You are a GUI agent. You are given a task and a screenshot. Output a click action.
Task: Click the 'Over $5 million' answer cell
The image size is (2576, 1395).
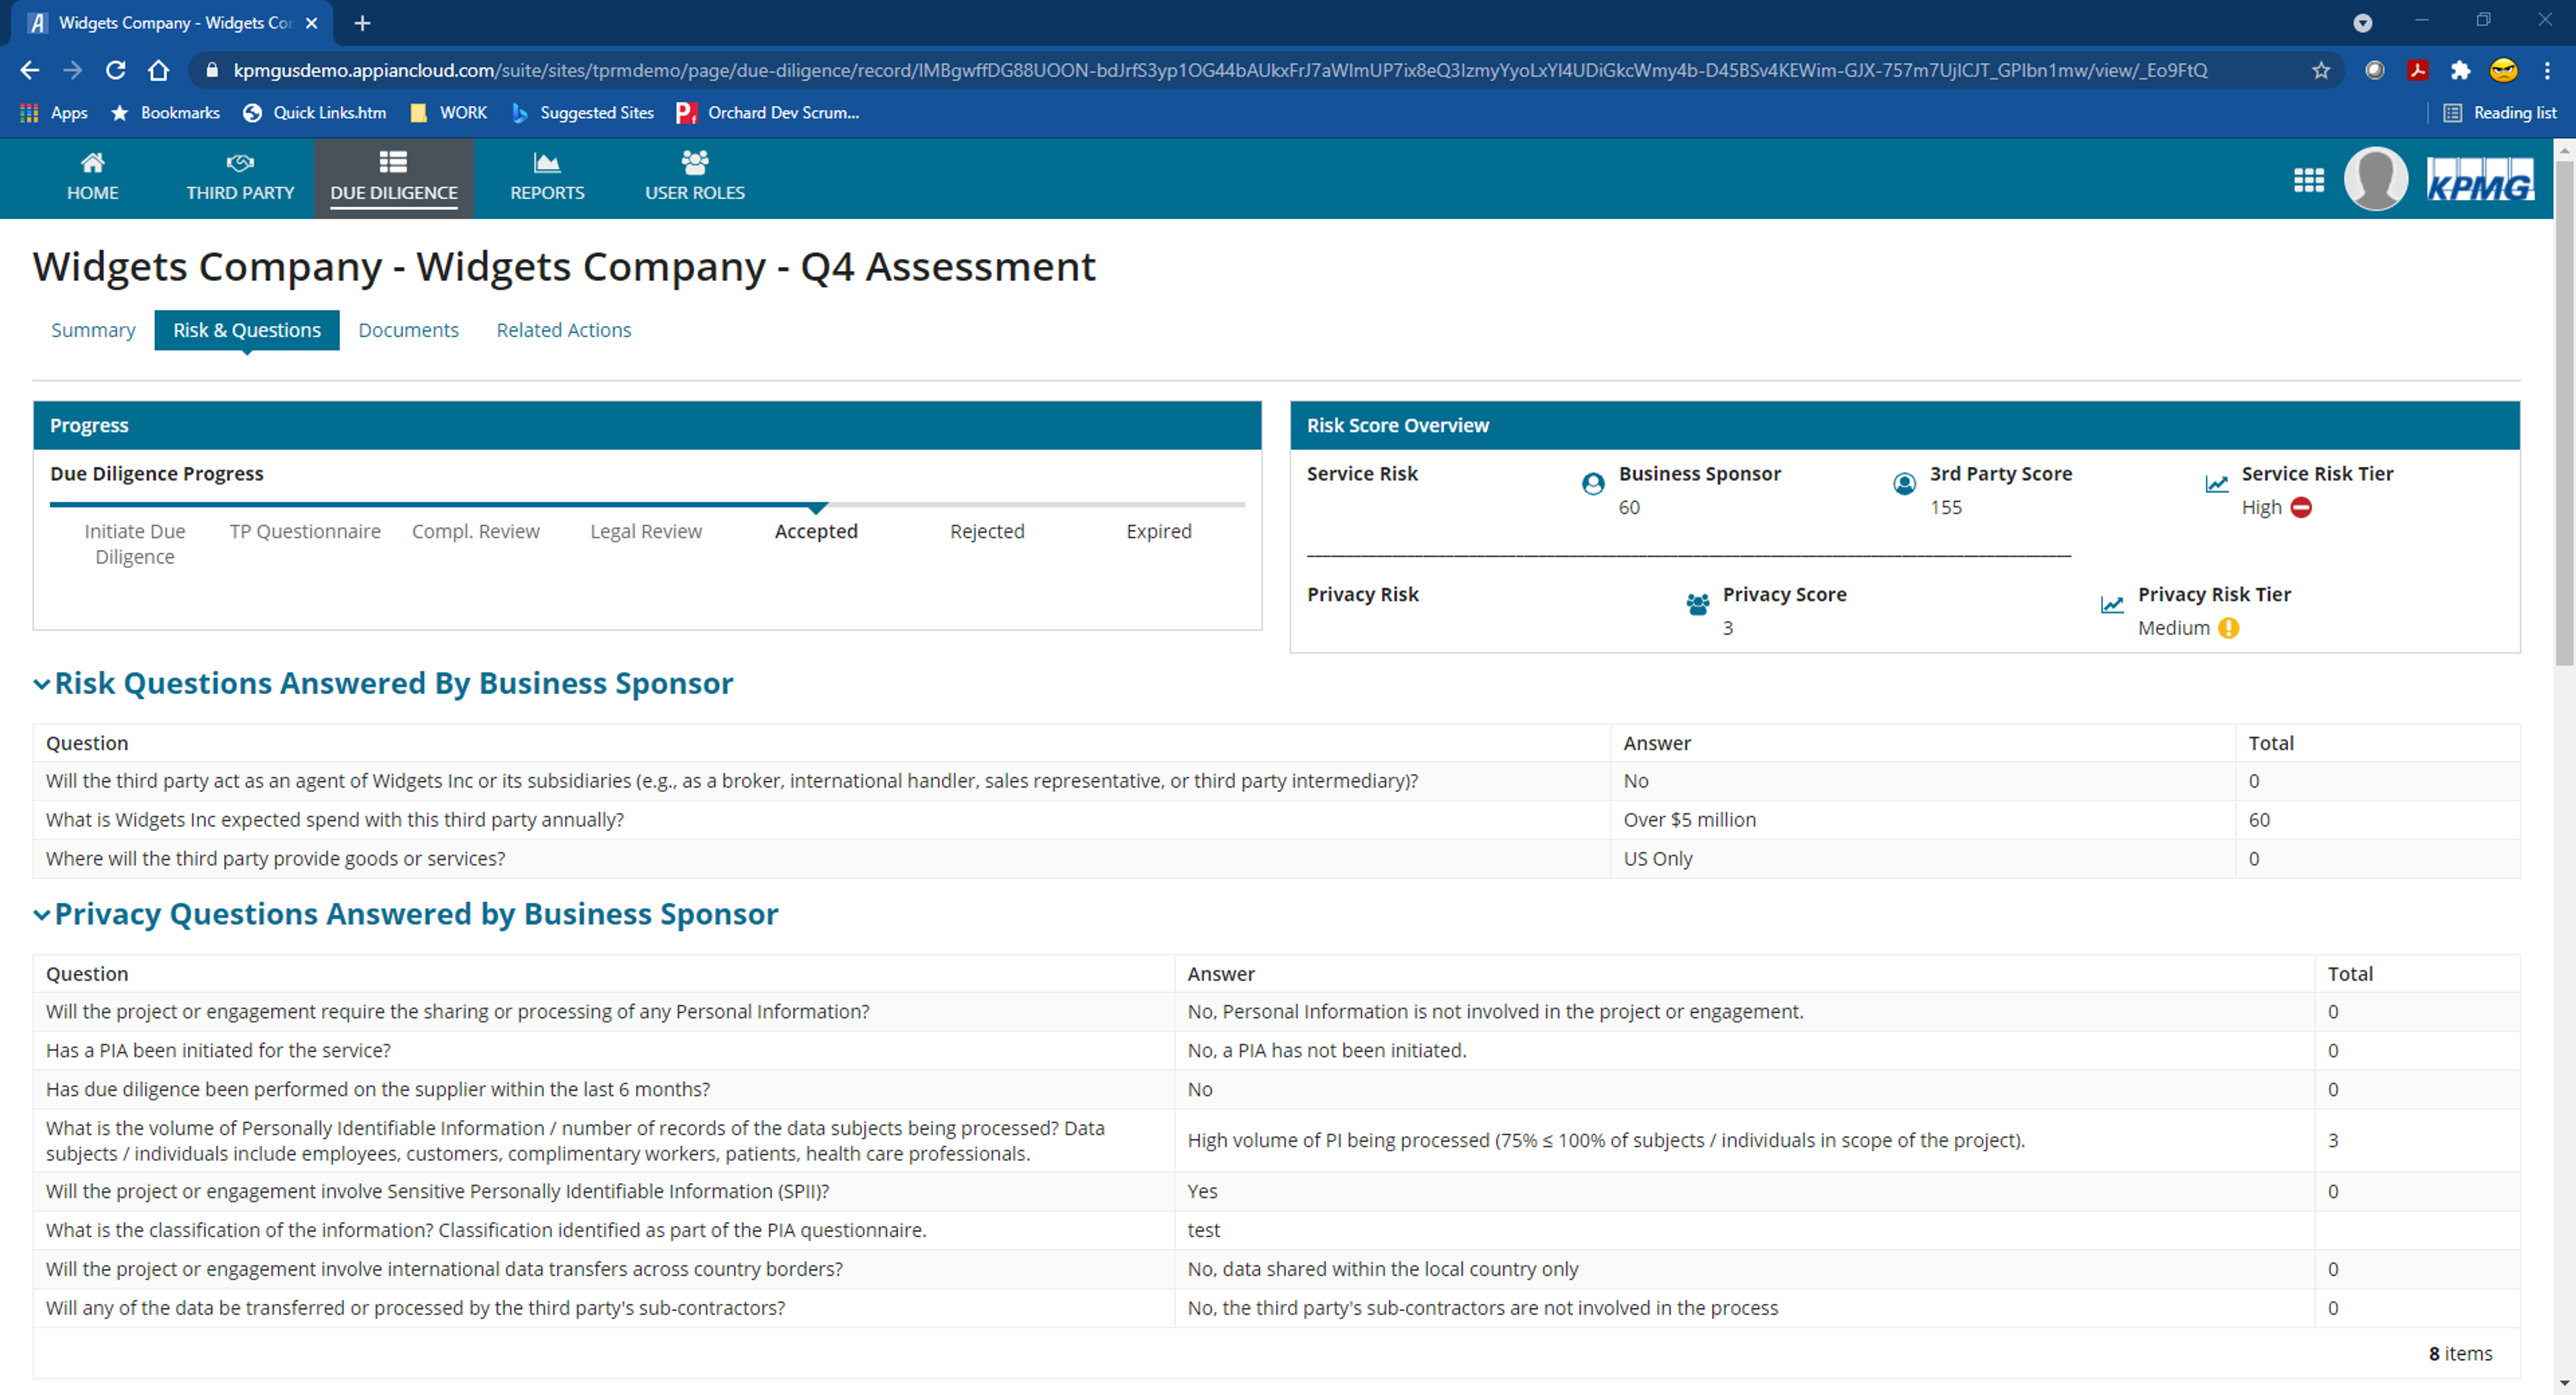point(1922,820)
